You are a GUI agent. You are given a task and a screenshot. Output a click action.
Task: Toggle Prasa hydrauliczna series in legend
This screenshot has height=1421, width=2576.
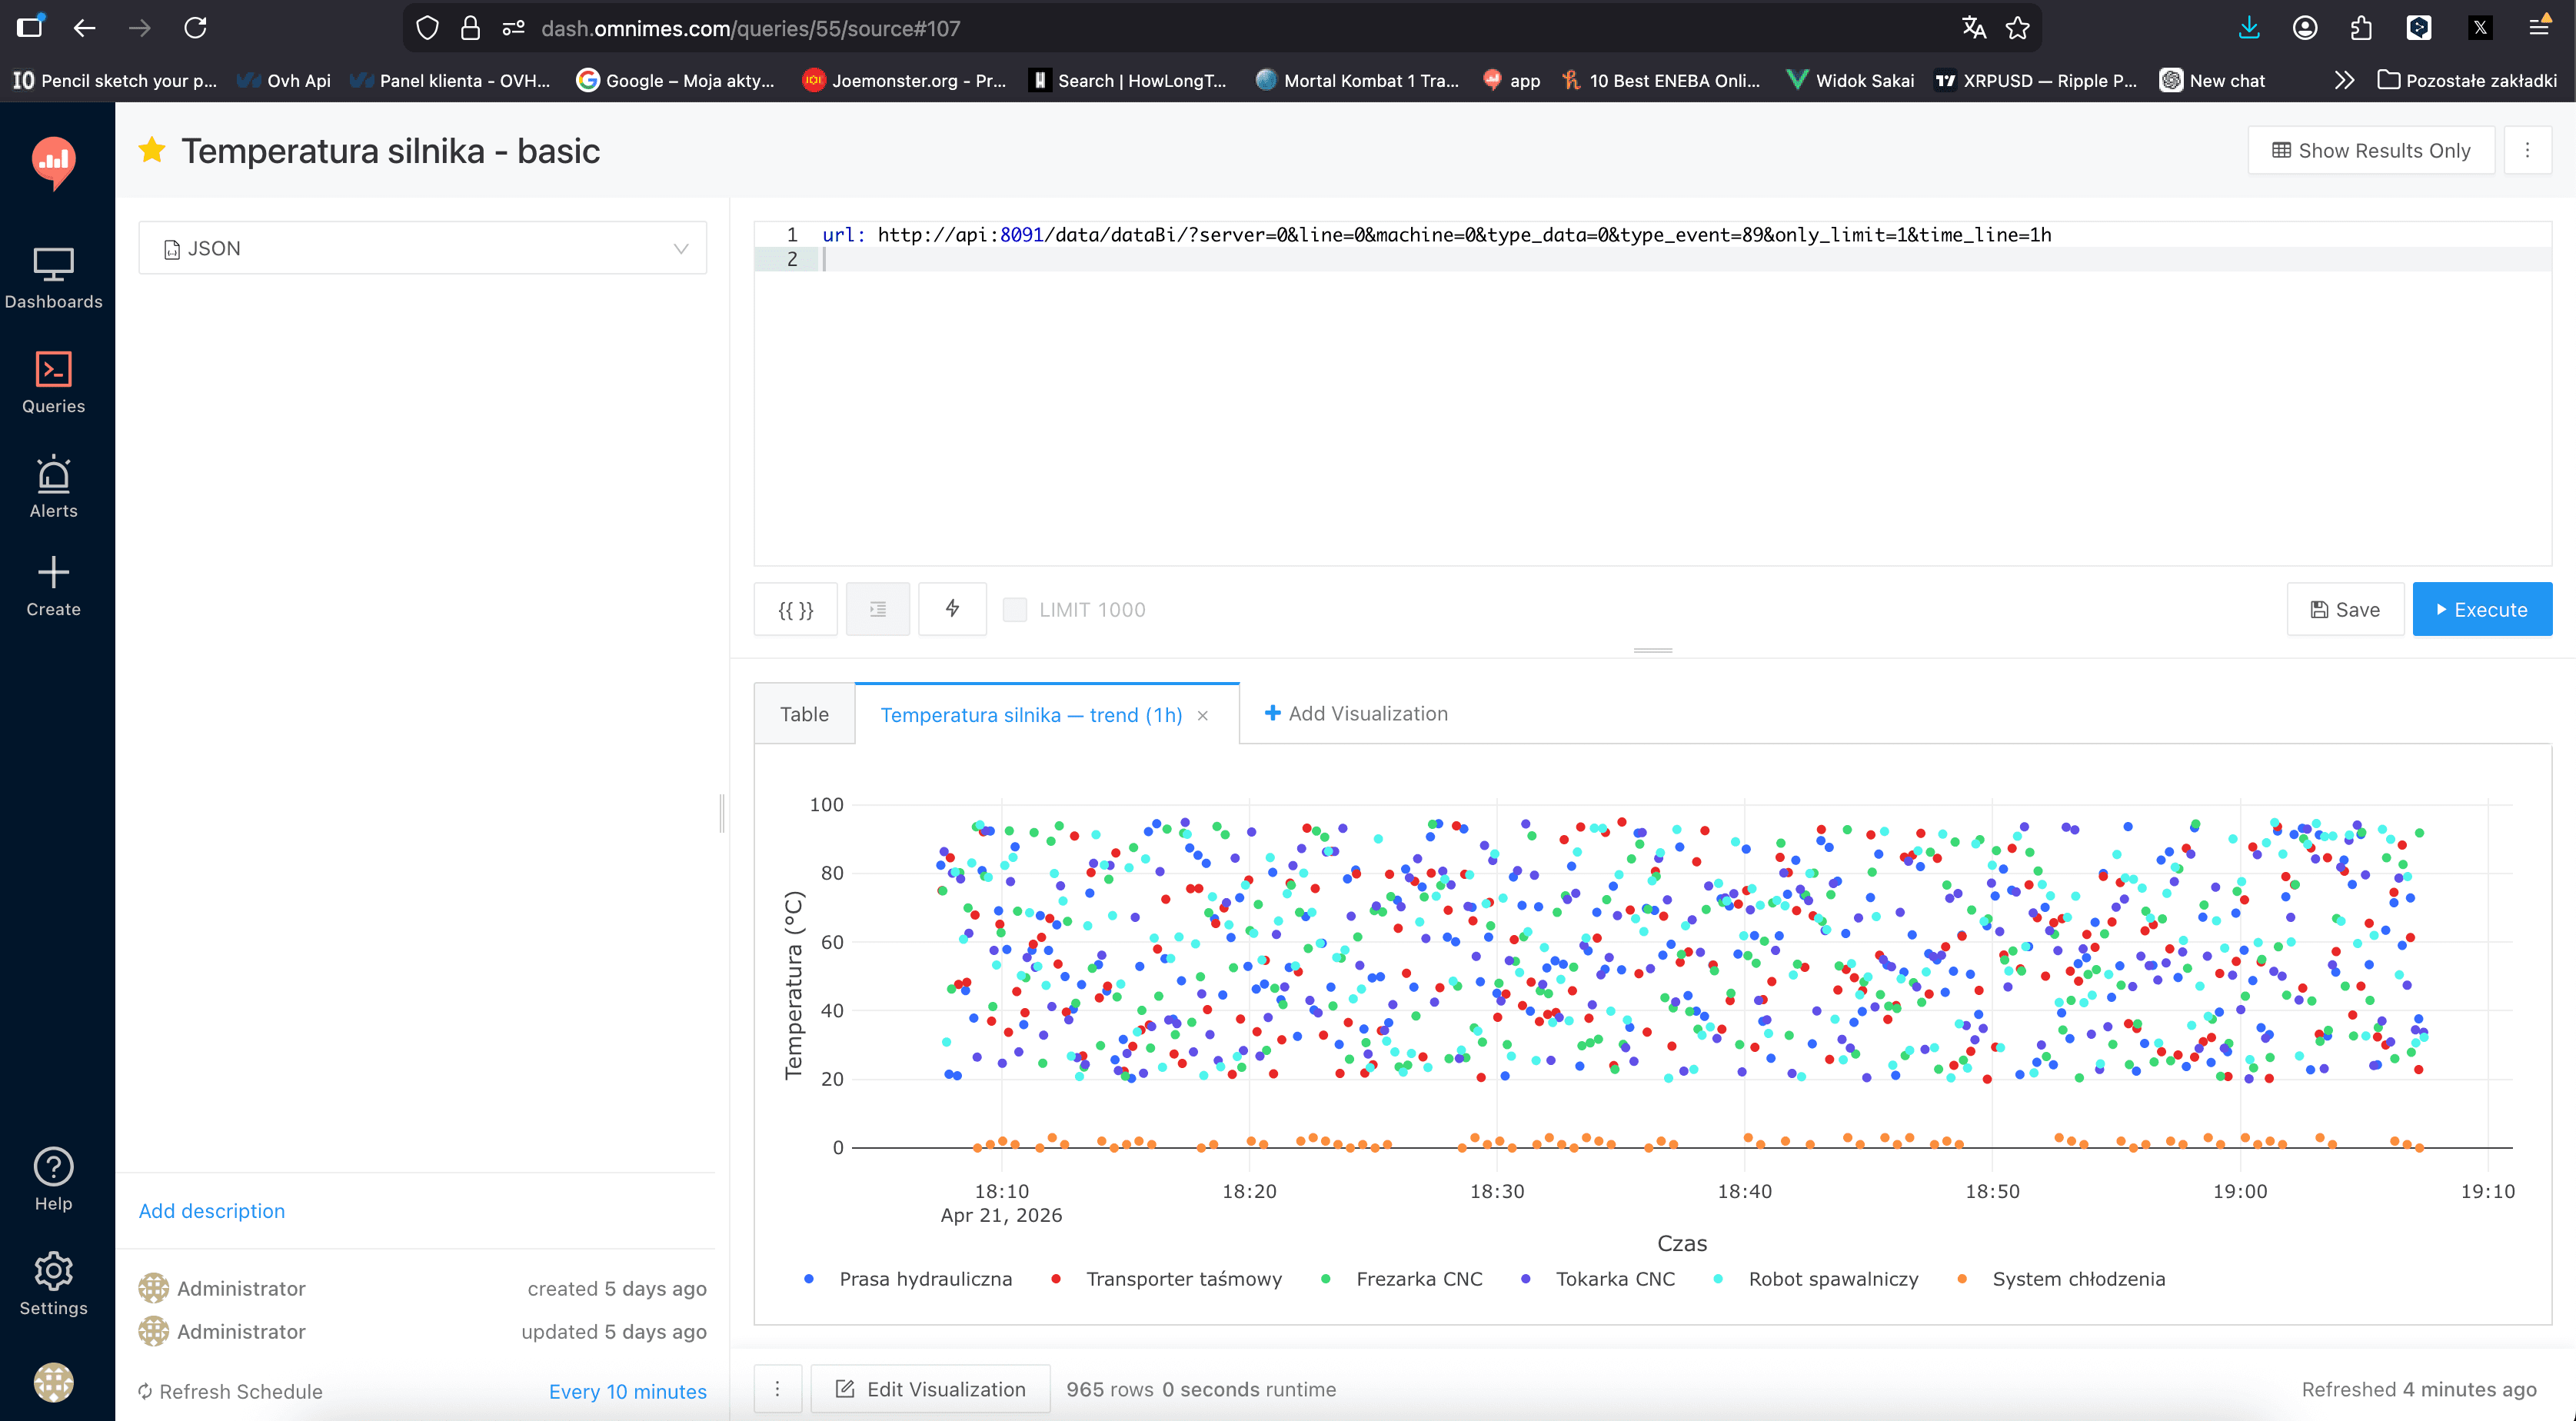tap(924, 1279)
